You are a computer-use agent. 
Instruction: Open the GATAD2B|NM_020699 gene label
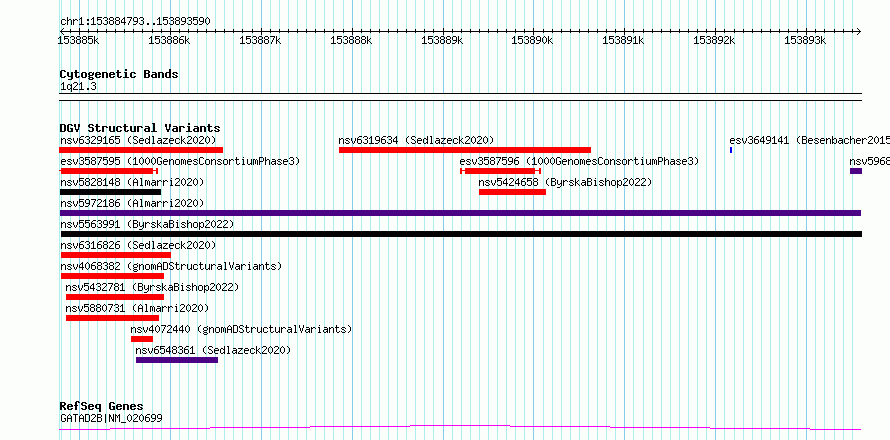[x=111, y=418]
